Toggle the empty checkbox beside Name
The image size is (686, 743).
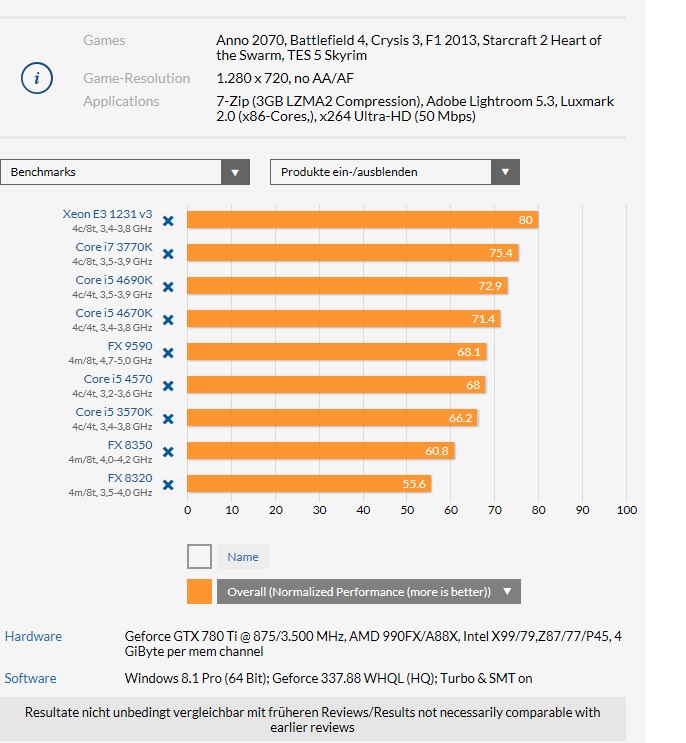pos(199,556)
